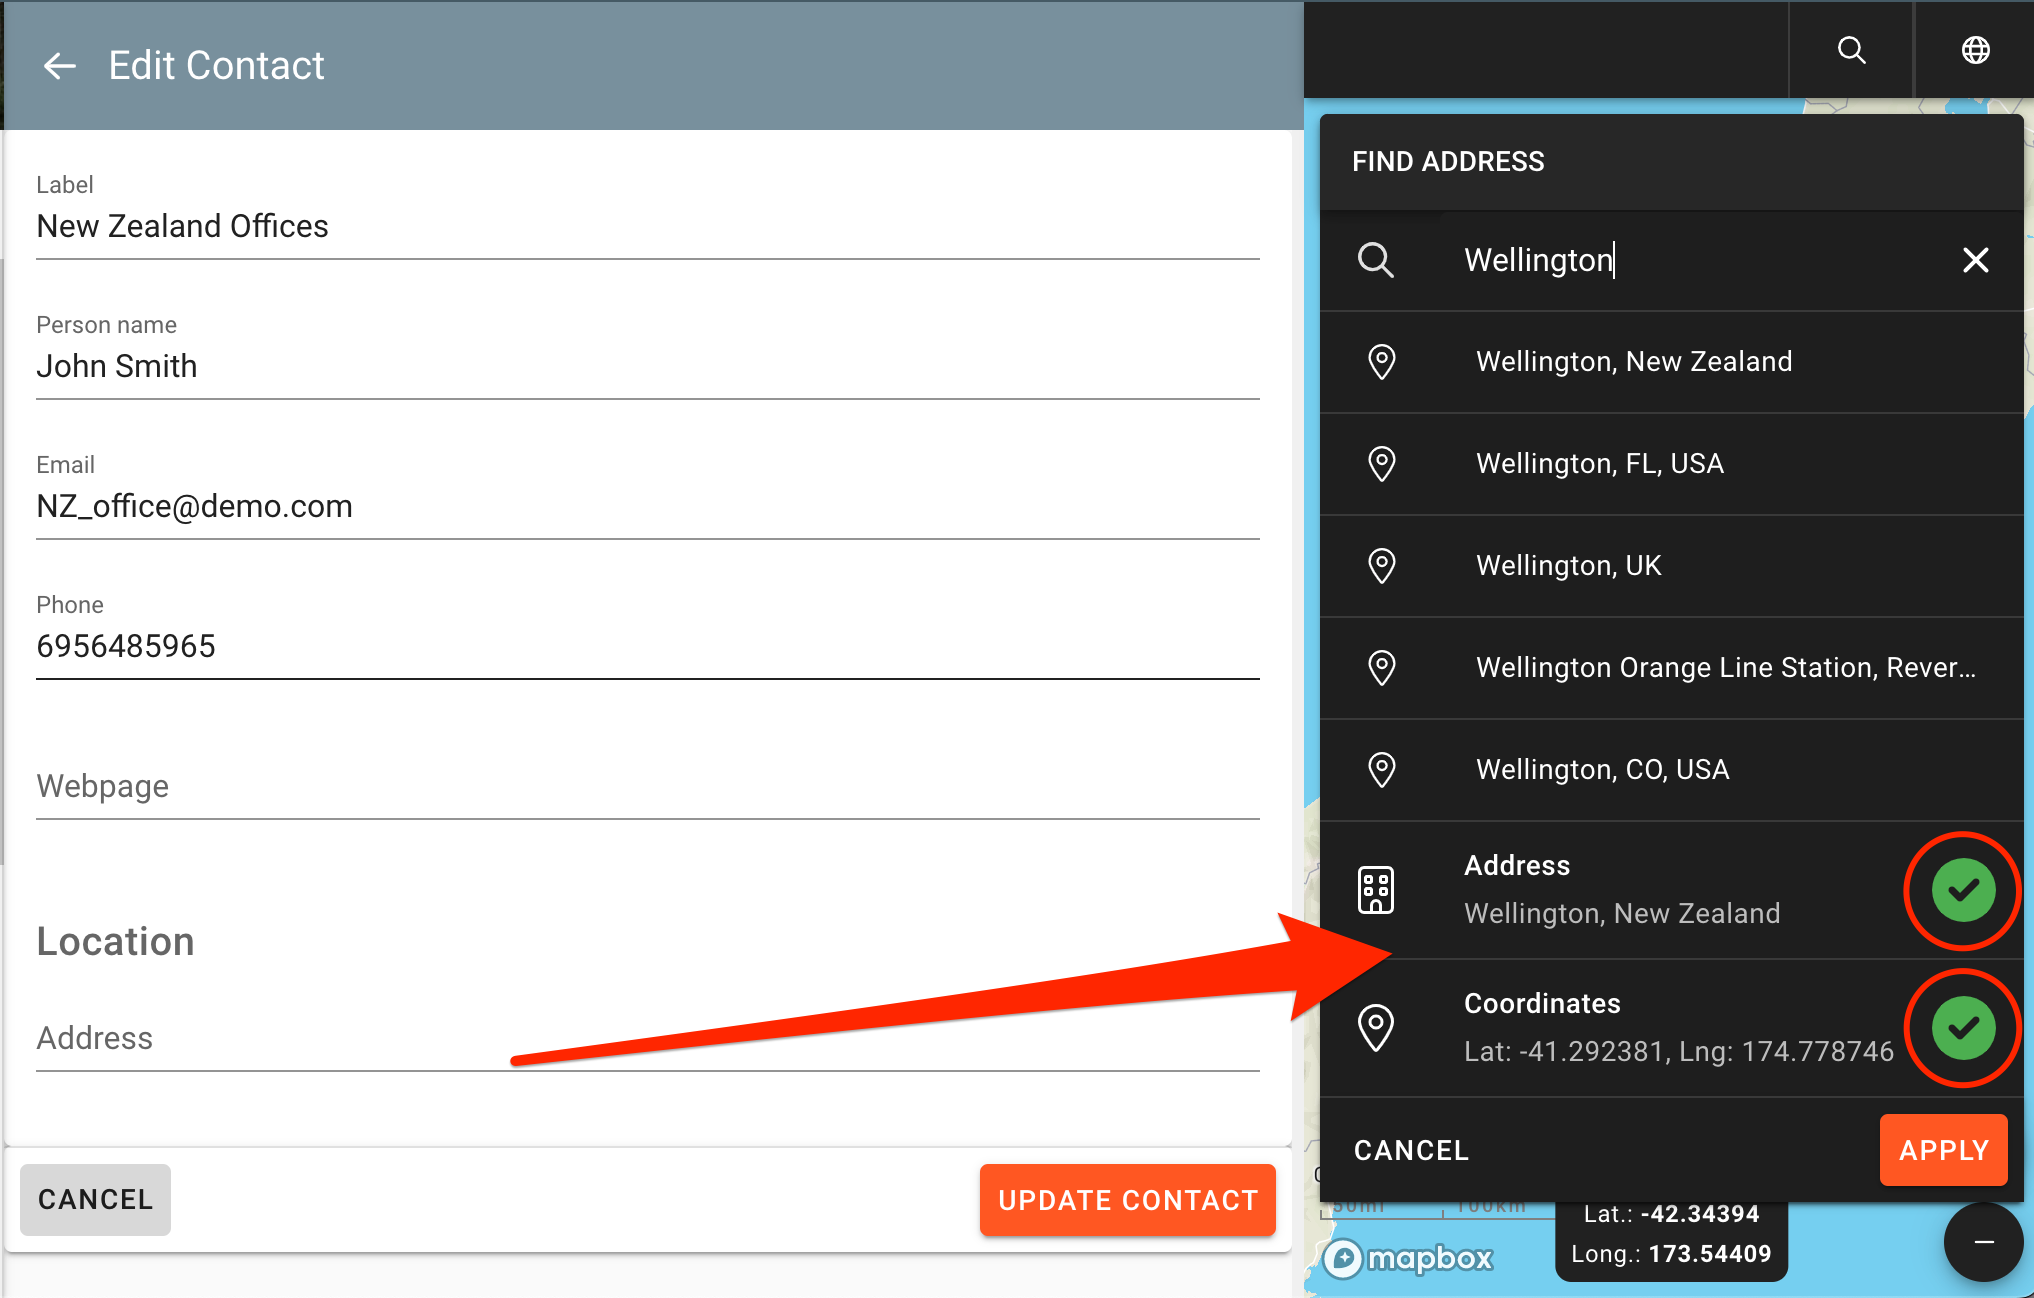Choose Wellington, CO, USA result

coord(1602,770)
